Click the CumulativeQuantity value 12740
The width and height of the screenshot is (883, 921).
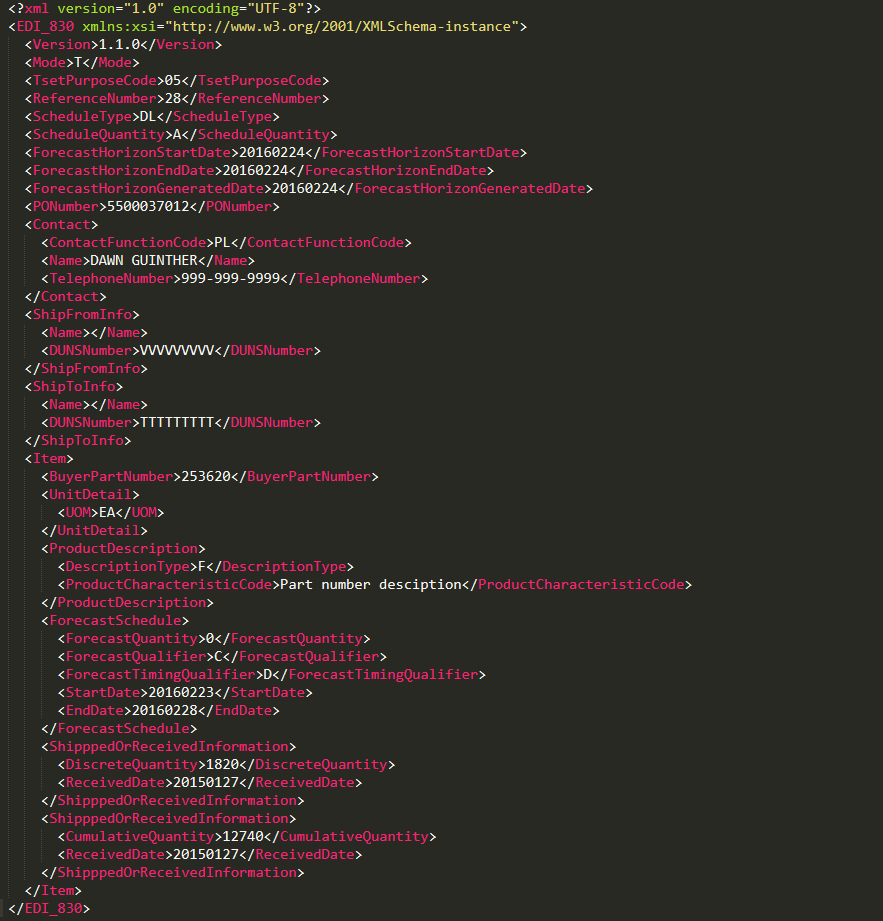pyautogui.click(x=243, y=836)
